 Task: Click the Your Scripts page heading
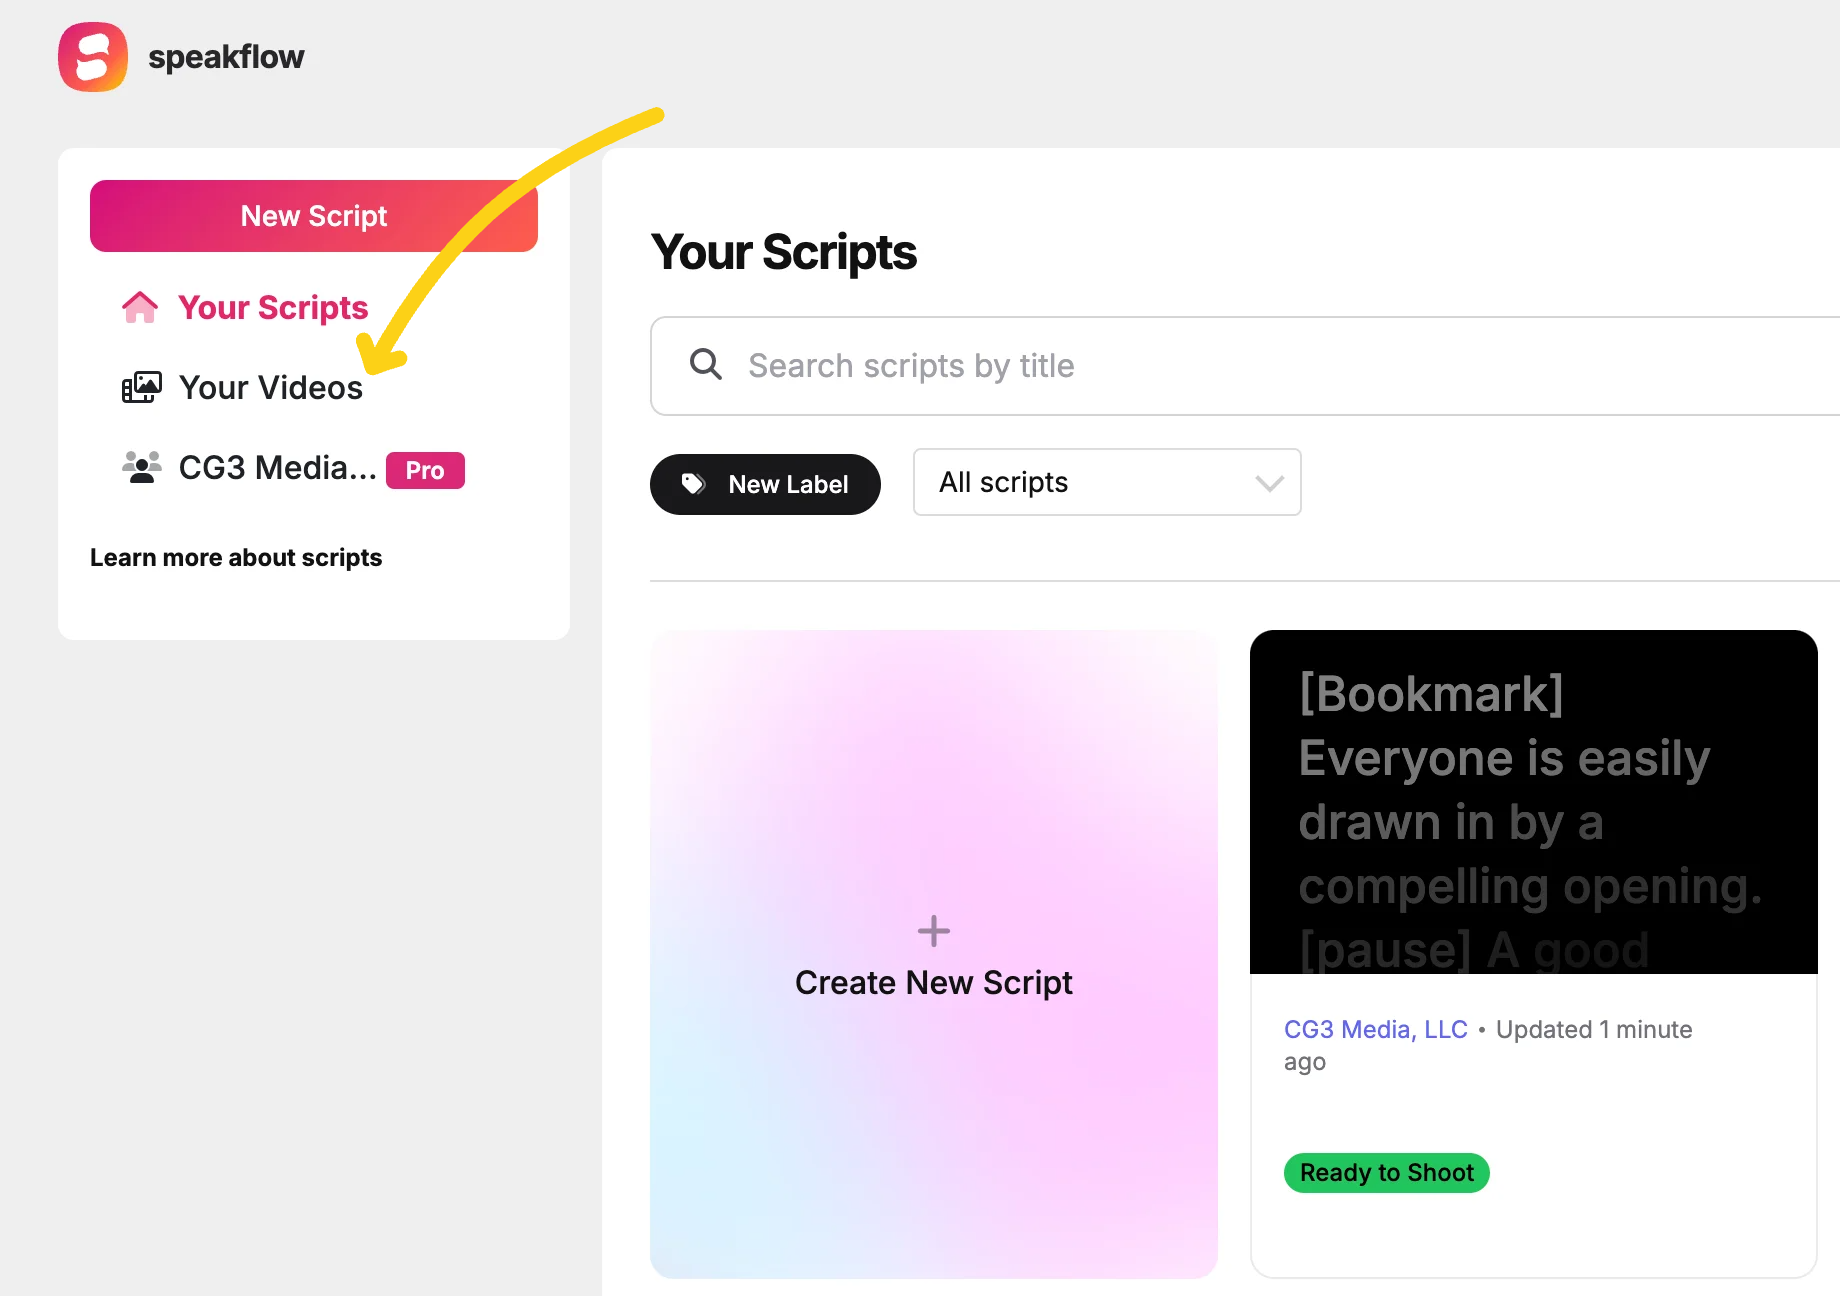point(784,252)
